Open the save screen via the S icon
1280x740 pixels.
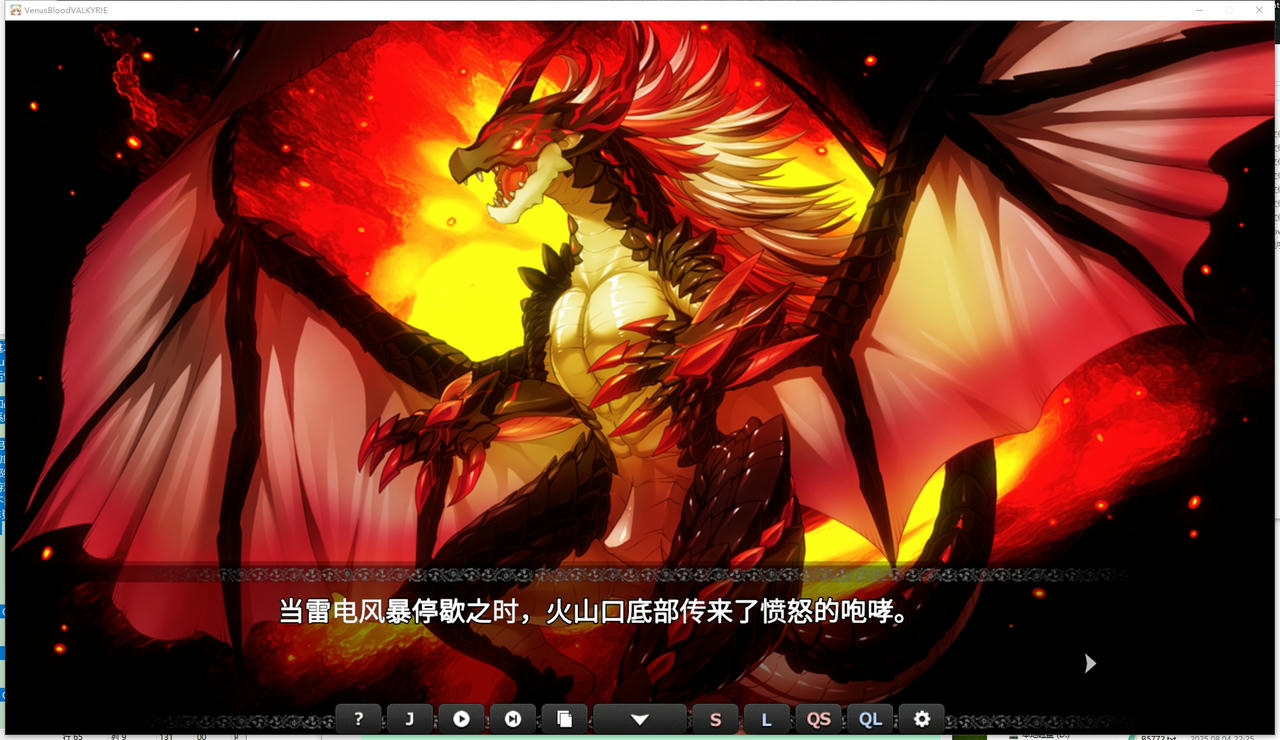coord(715,718)
